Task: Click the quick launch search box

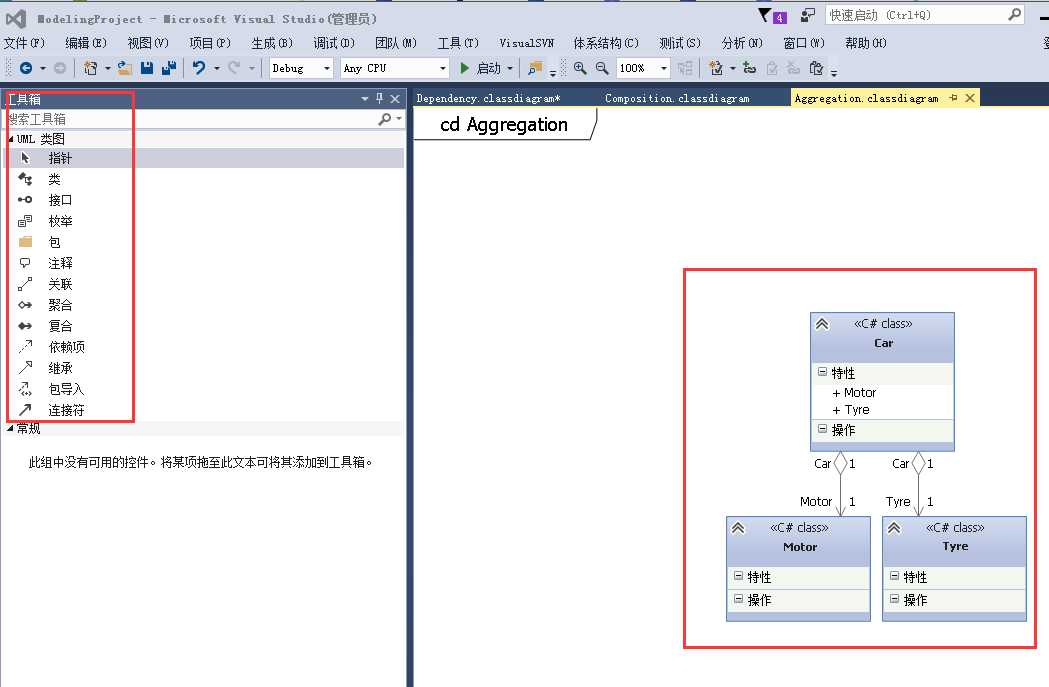Action: click(x=925, y=15)
